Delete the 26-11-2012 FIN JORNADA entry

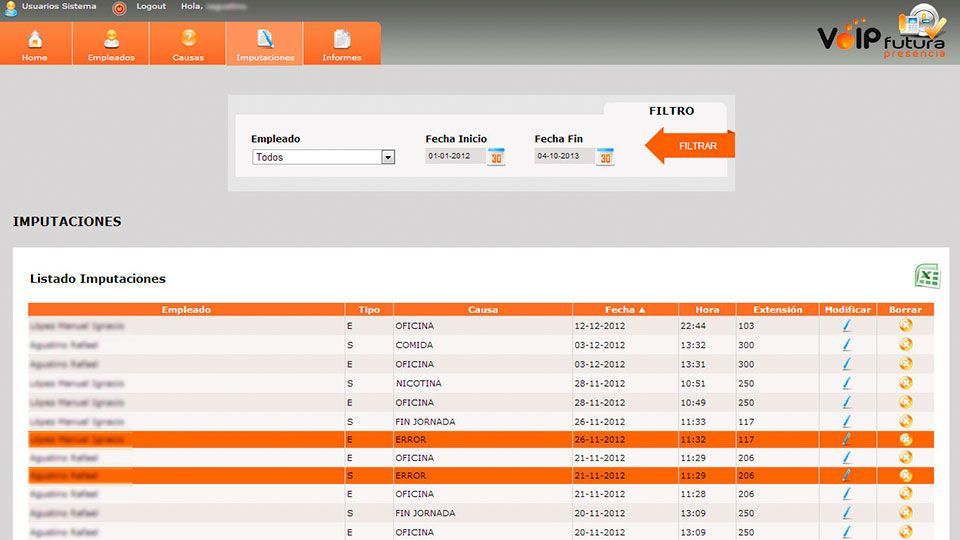pyautogui.click(x=905, y=421)
